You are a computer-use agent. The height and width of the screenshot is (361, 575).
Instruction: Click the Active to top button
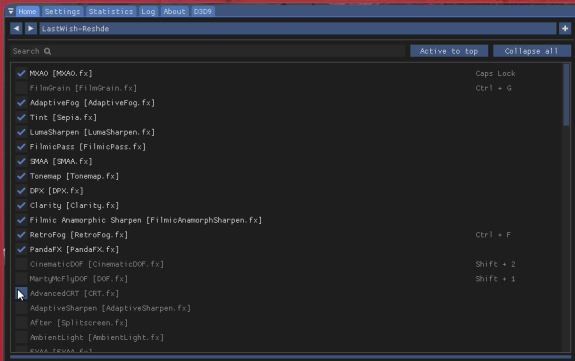pyautogui.click(x=449, y=51)
